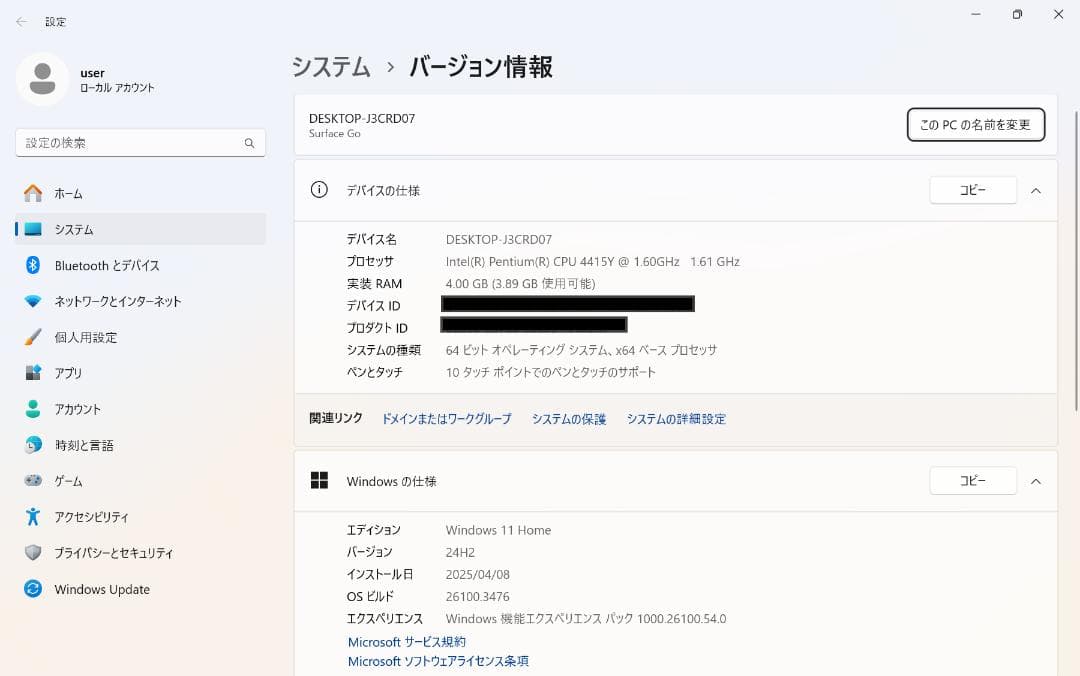This screenshot has height=676, width=1080.
Task: Click the 設定の検索 search field
Action: 140,143
